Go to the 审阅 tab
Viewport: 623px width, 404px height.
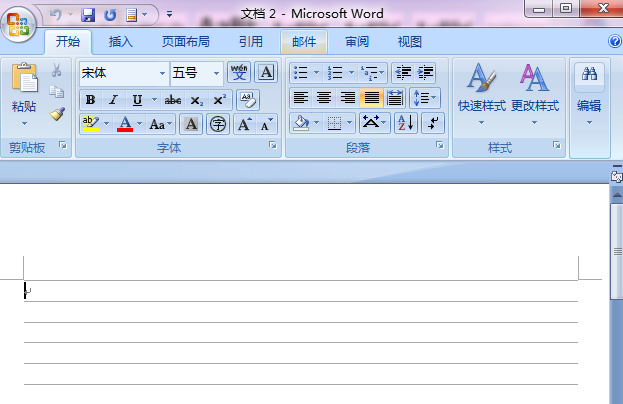coord(357,41)
